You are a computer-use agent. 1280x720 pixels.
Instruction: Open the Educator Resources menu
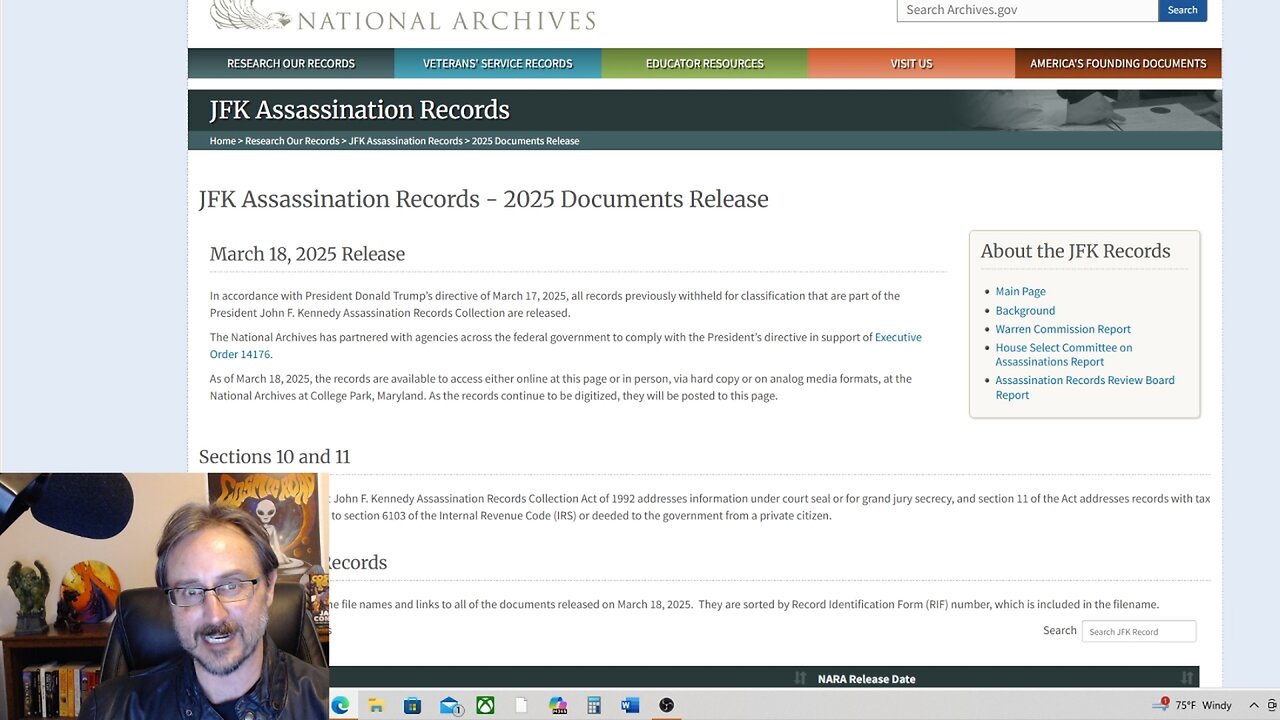[705, 63]
